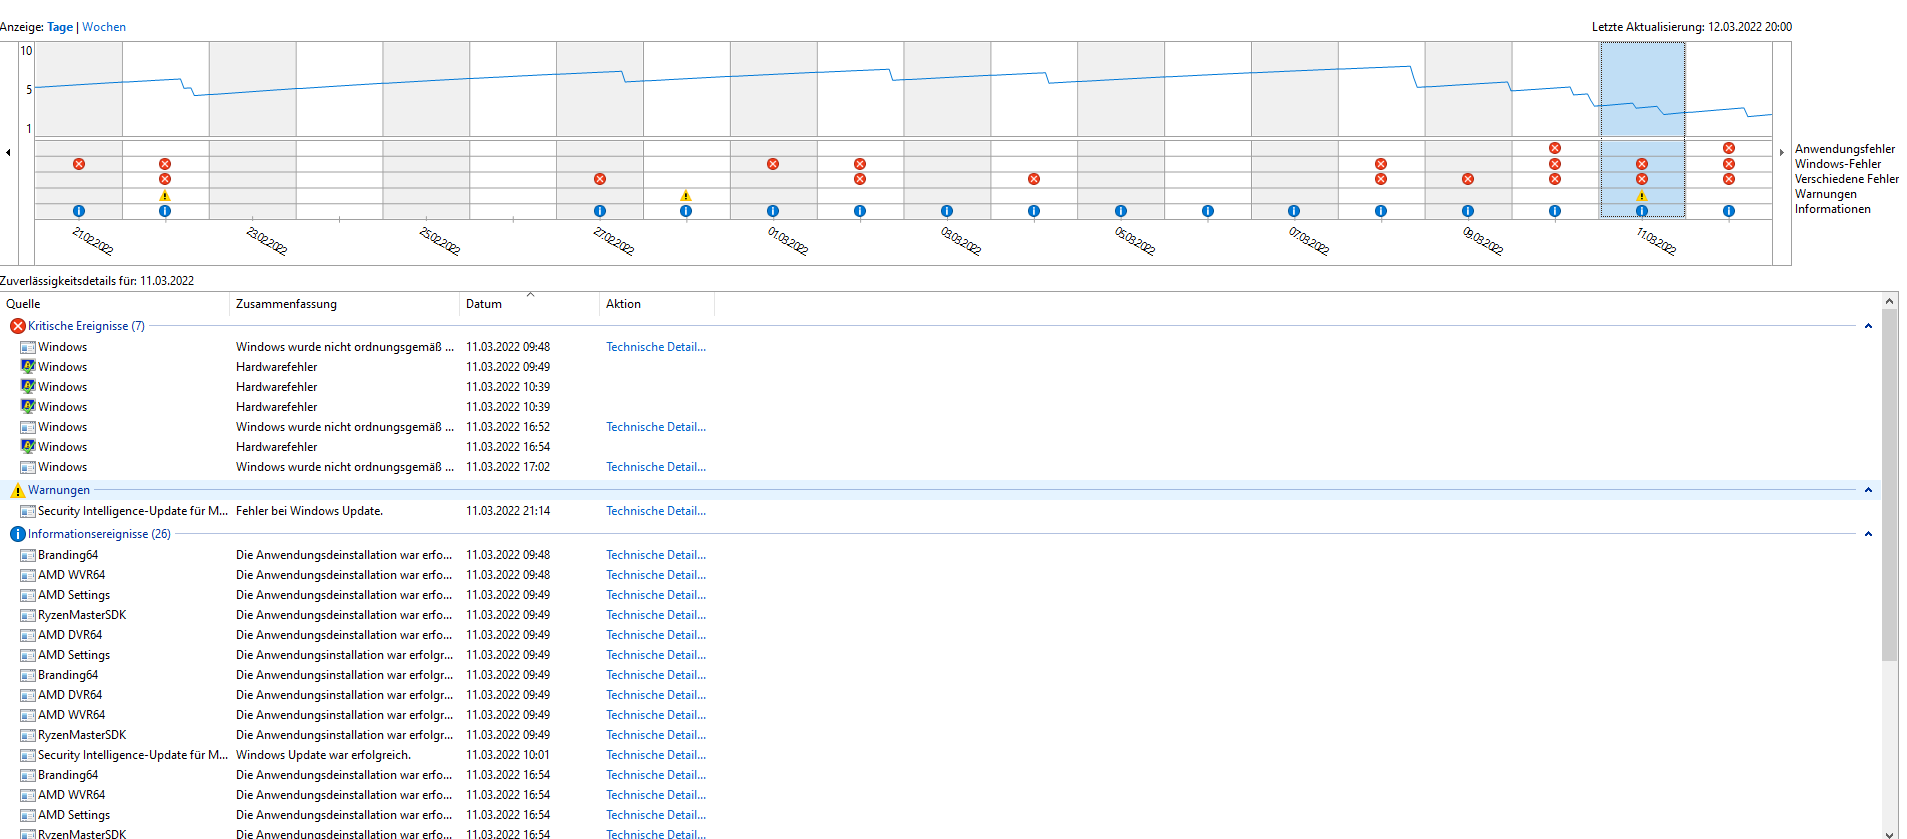Select Windows-Fehler icon on 10.03.2022
Screen dimensions: 1907x839
pos(1555,164)
